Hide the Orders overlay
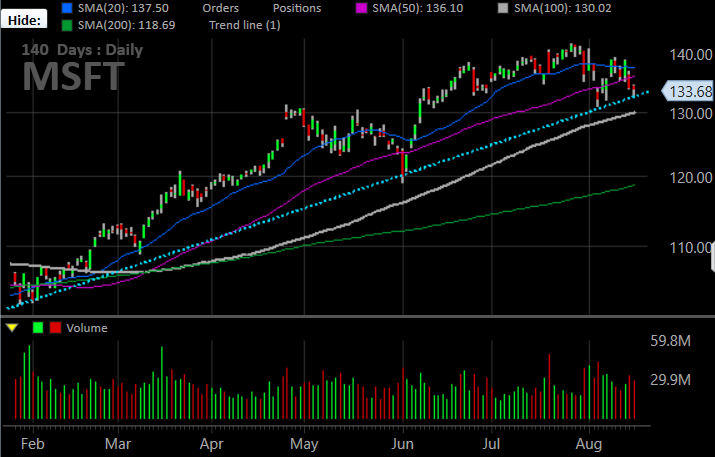This screenshot has height=457, width=715. tap(221, 8)
